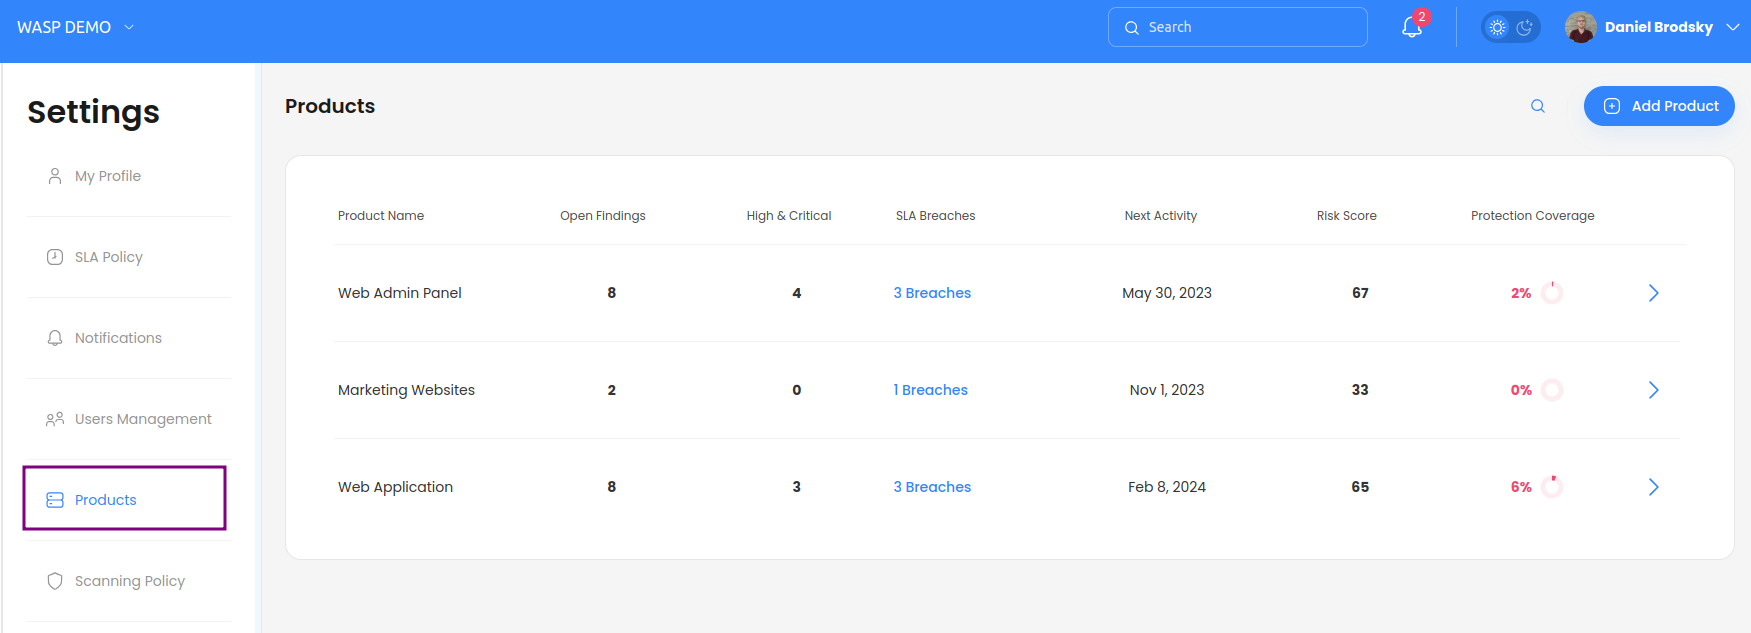
Task: Click risk score 65
Action: point(1360,487)
